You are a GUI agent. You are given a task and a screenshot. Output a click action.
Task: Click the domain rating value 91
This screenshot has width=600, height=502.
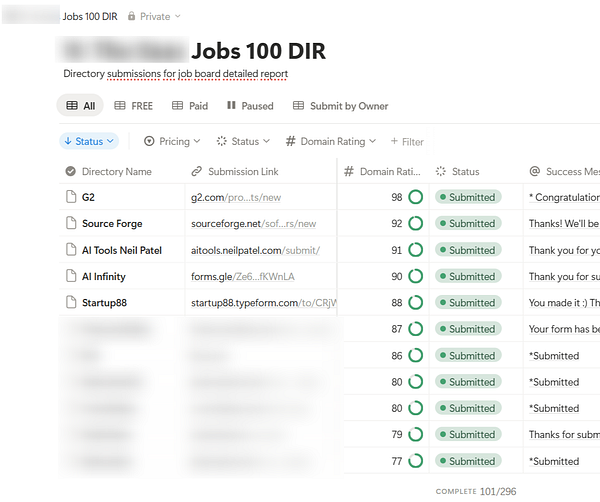397,250
